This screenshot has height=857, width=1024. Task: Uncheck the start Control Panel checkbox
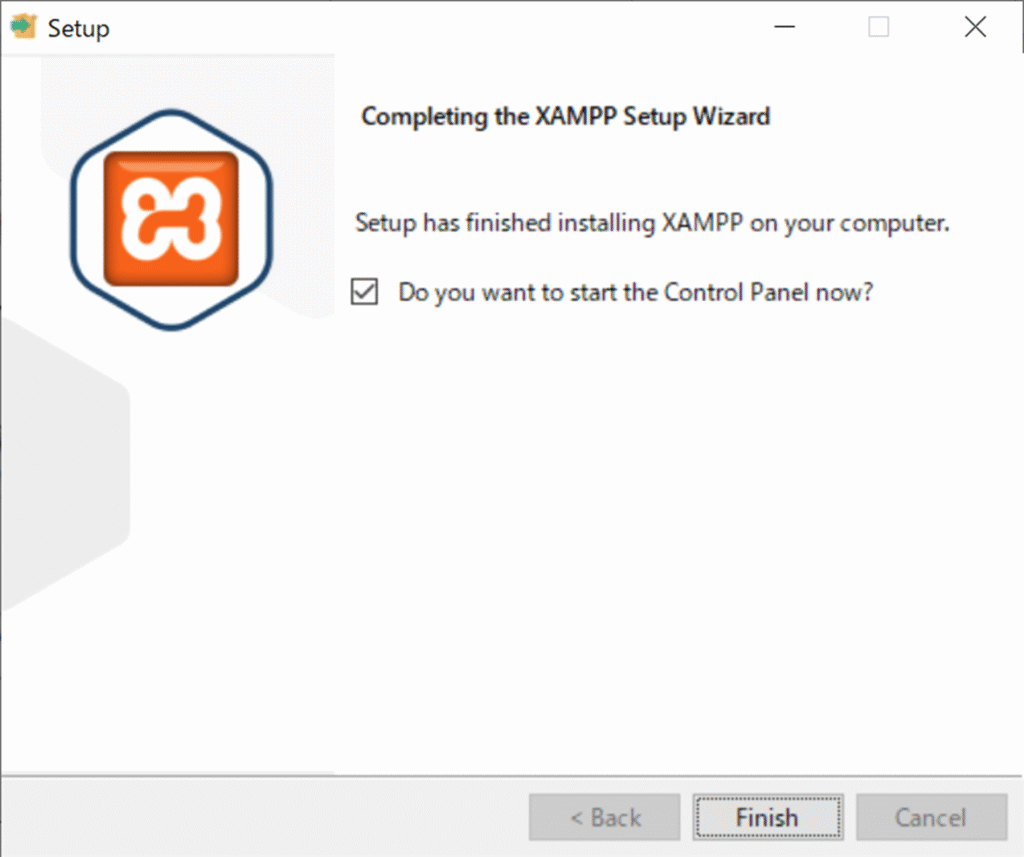click(365, 293)
